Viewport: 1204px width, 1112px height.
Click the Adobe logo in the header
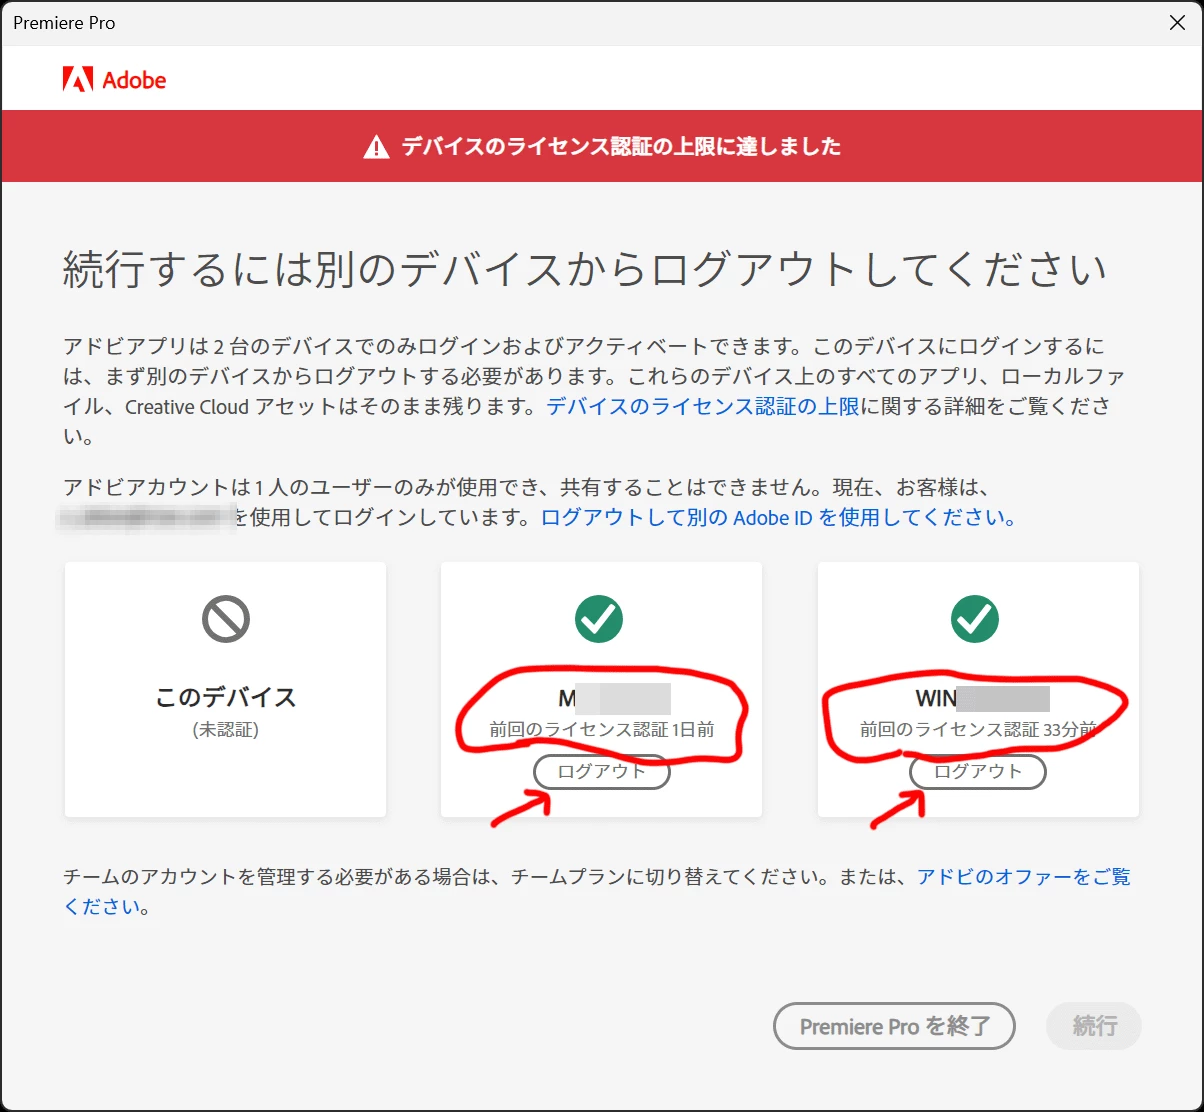(114, 79)
